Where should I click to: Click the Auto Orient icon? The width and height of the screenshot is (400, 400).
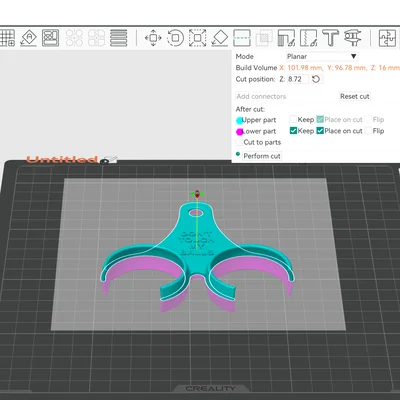(x=29, y=38)
